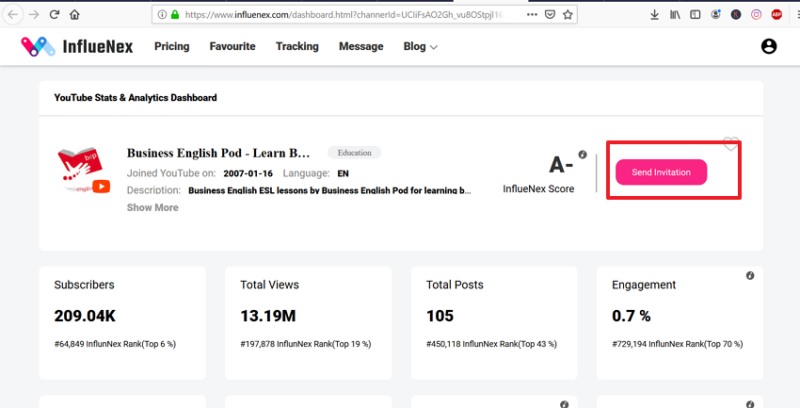
Task: Click the #197,878 InflunNex Rank text
Action: pos(306,344)
